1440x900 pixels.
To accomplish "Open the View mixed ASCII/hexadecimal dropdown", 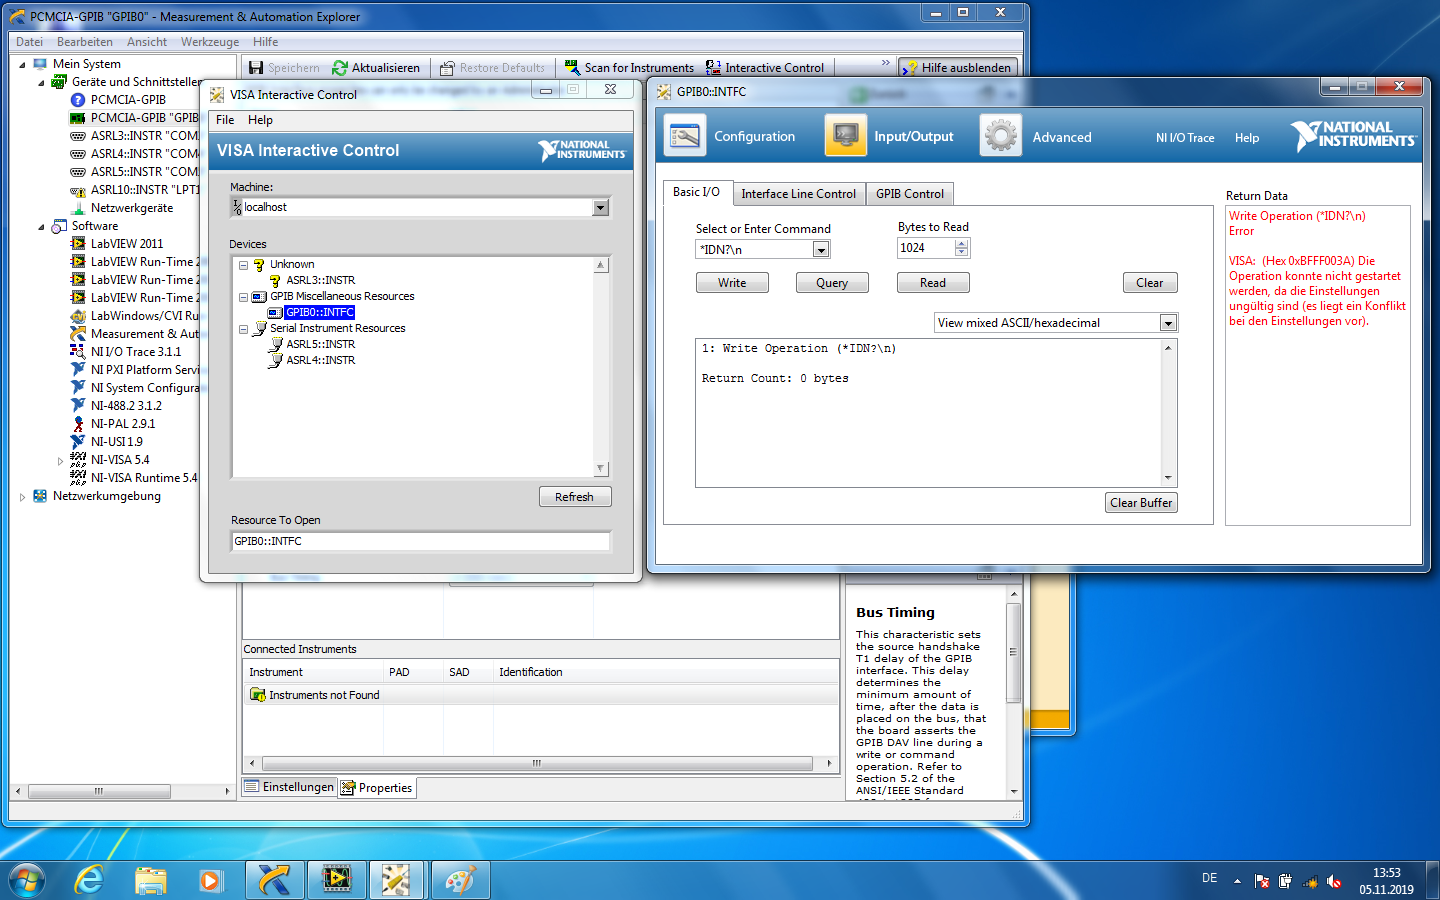I will click(x=1168, y=323).
